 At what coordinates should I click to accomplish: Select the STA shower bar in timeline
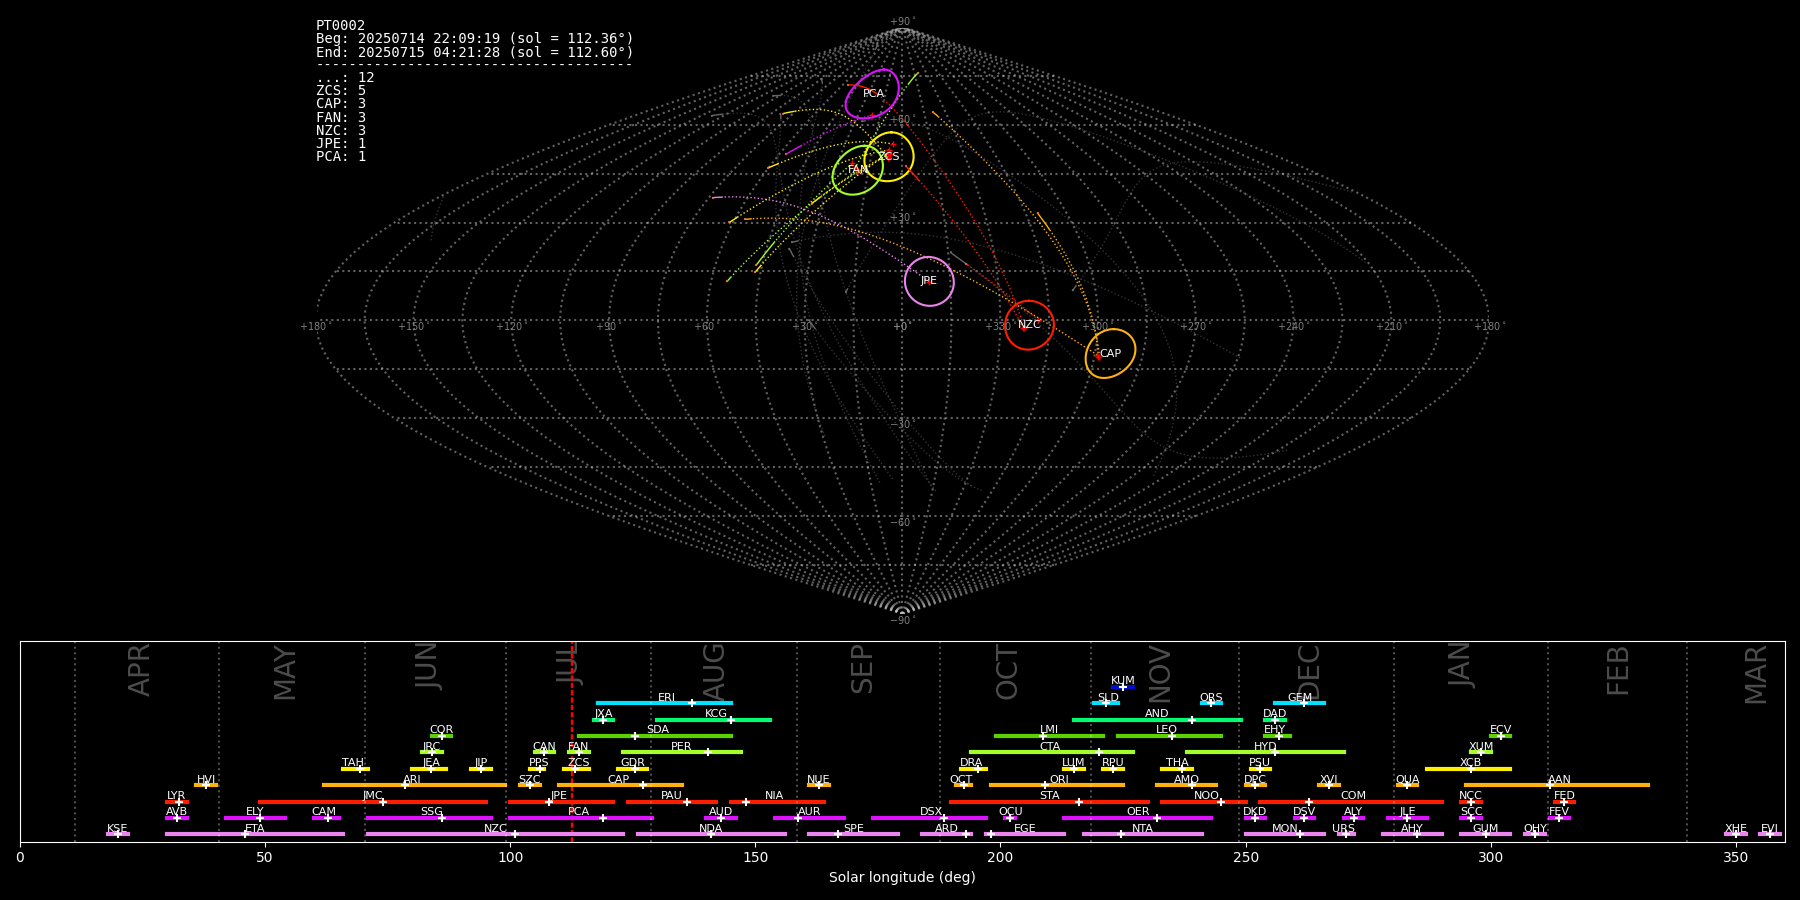click(1049, 802)
